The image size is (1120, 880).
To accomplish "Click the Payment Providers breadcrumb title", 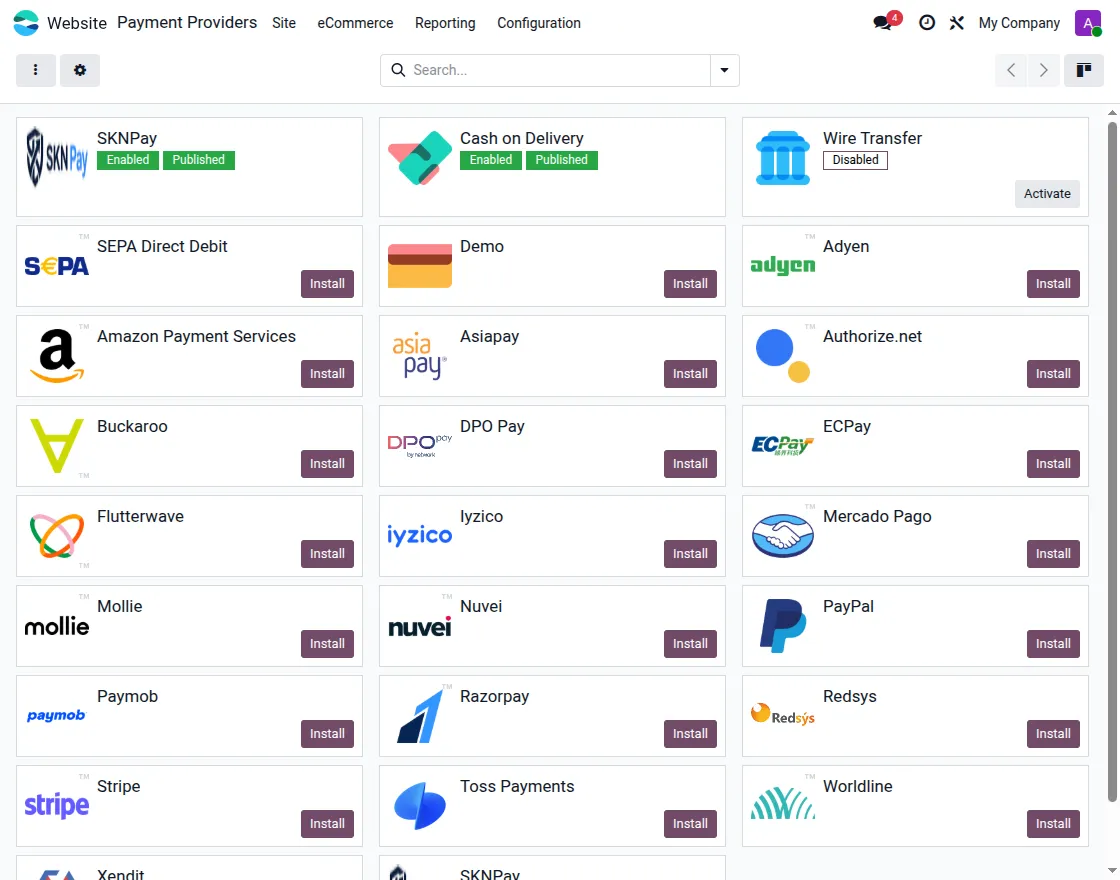I will click(x=187, y=22).
